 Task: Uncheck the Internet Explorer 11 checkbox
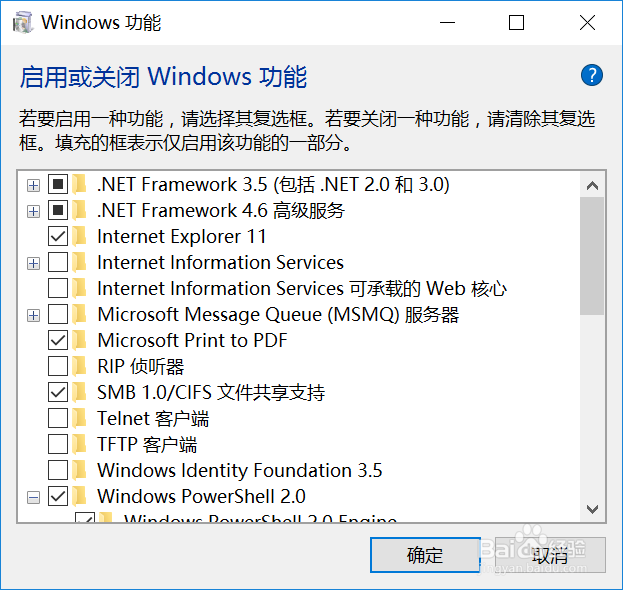pos(58,236)
